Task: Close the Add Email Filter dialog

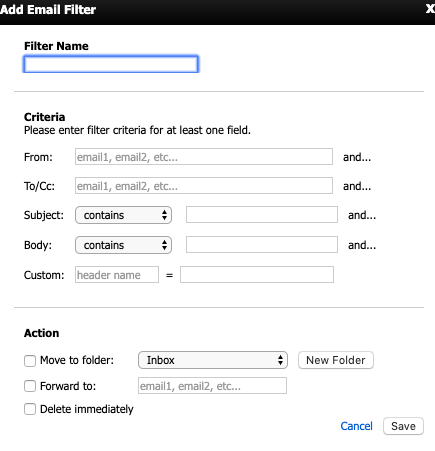Action: pos(430,9)
